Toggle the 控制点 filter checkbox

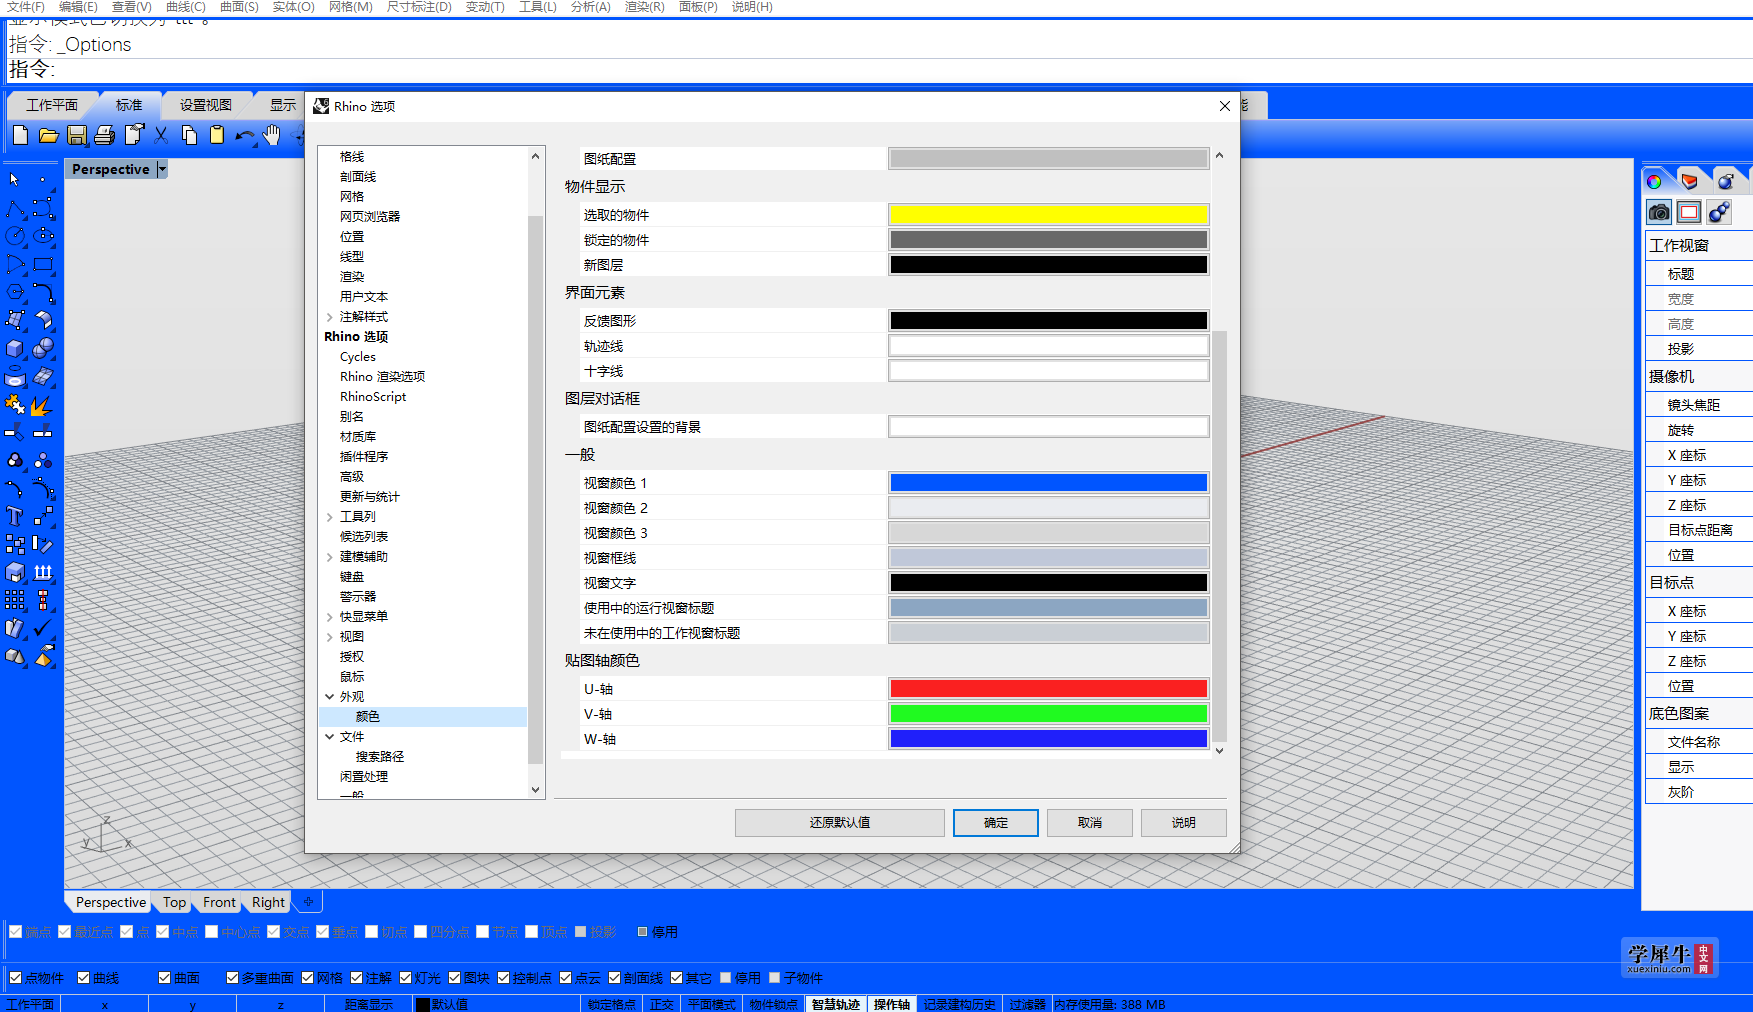[504, 978]
